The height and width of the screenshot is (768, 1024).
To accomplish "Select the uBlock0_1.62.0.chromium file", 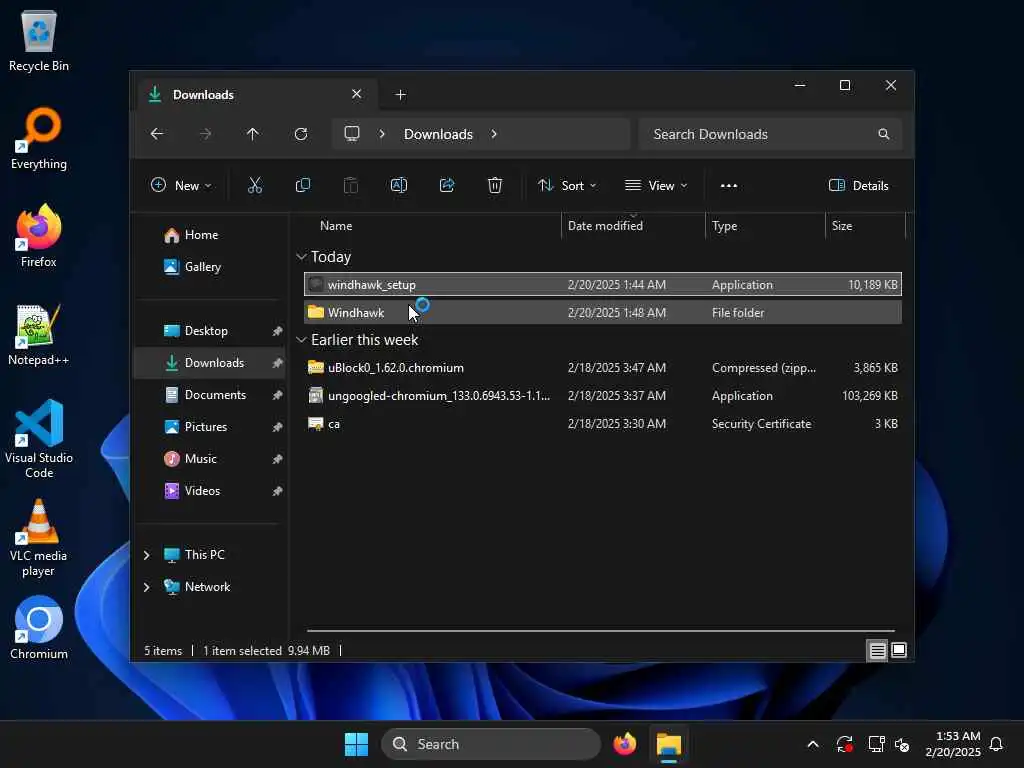I will point(603,368).
